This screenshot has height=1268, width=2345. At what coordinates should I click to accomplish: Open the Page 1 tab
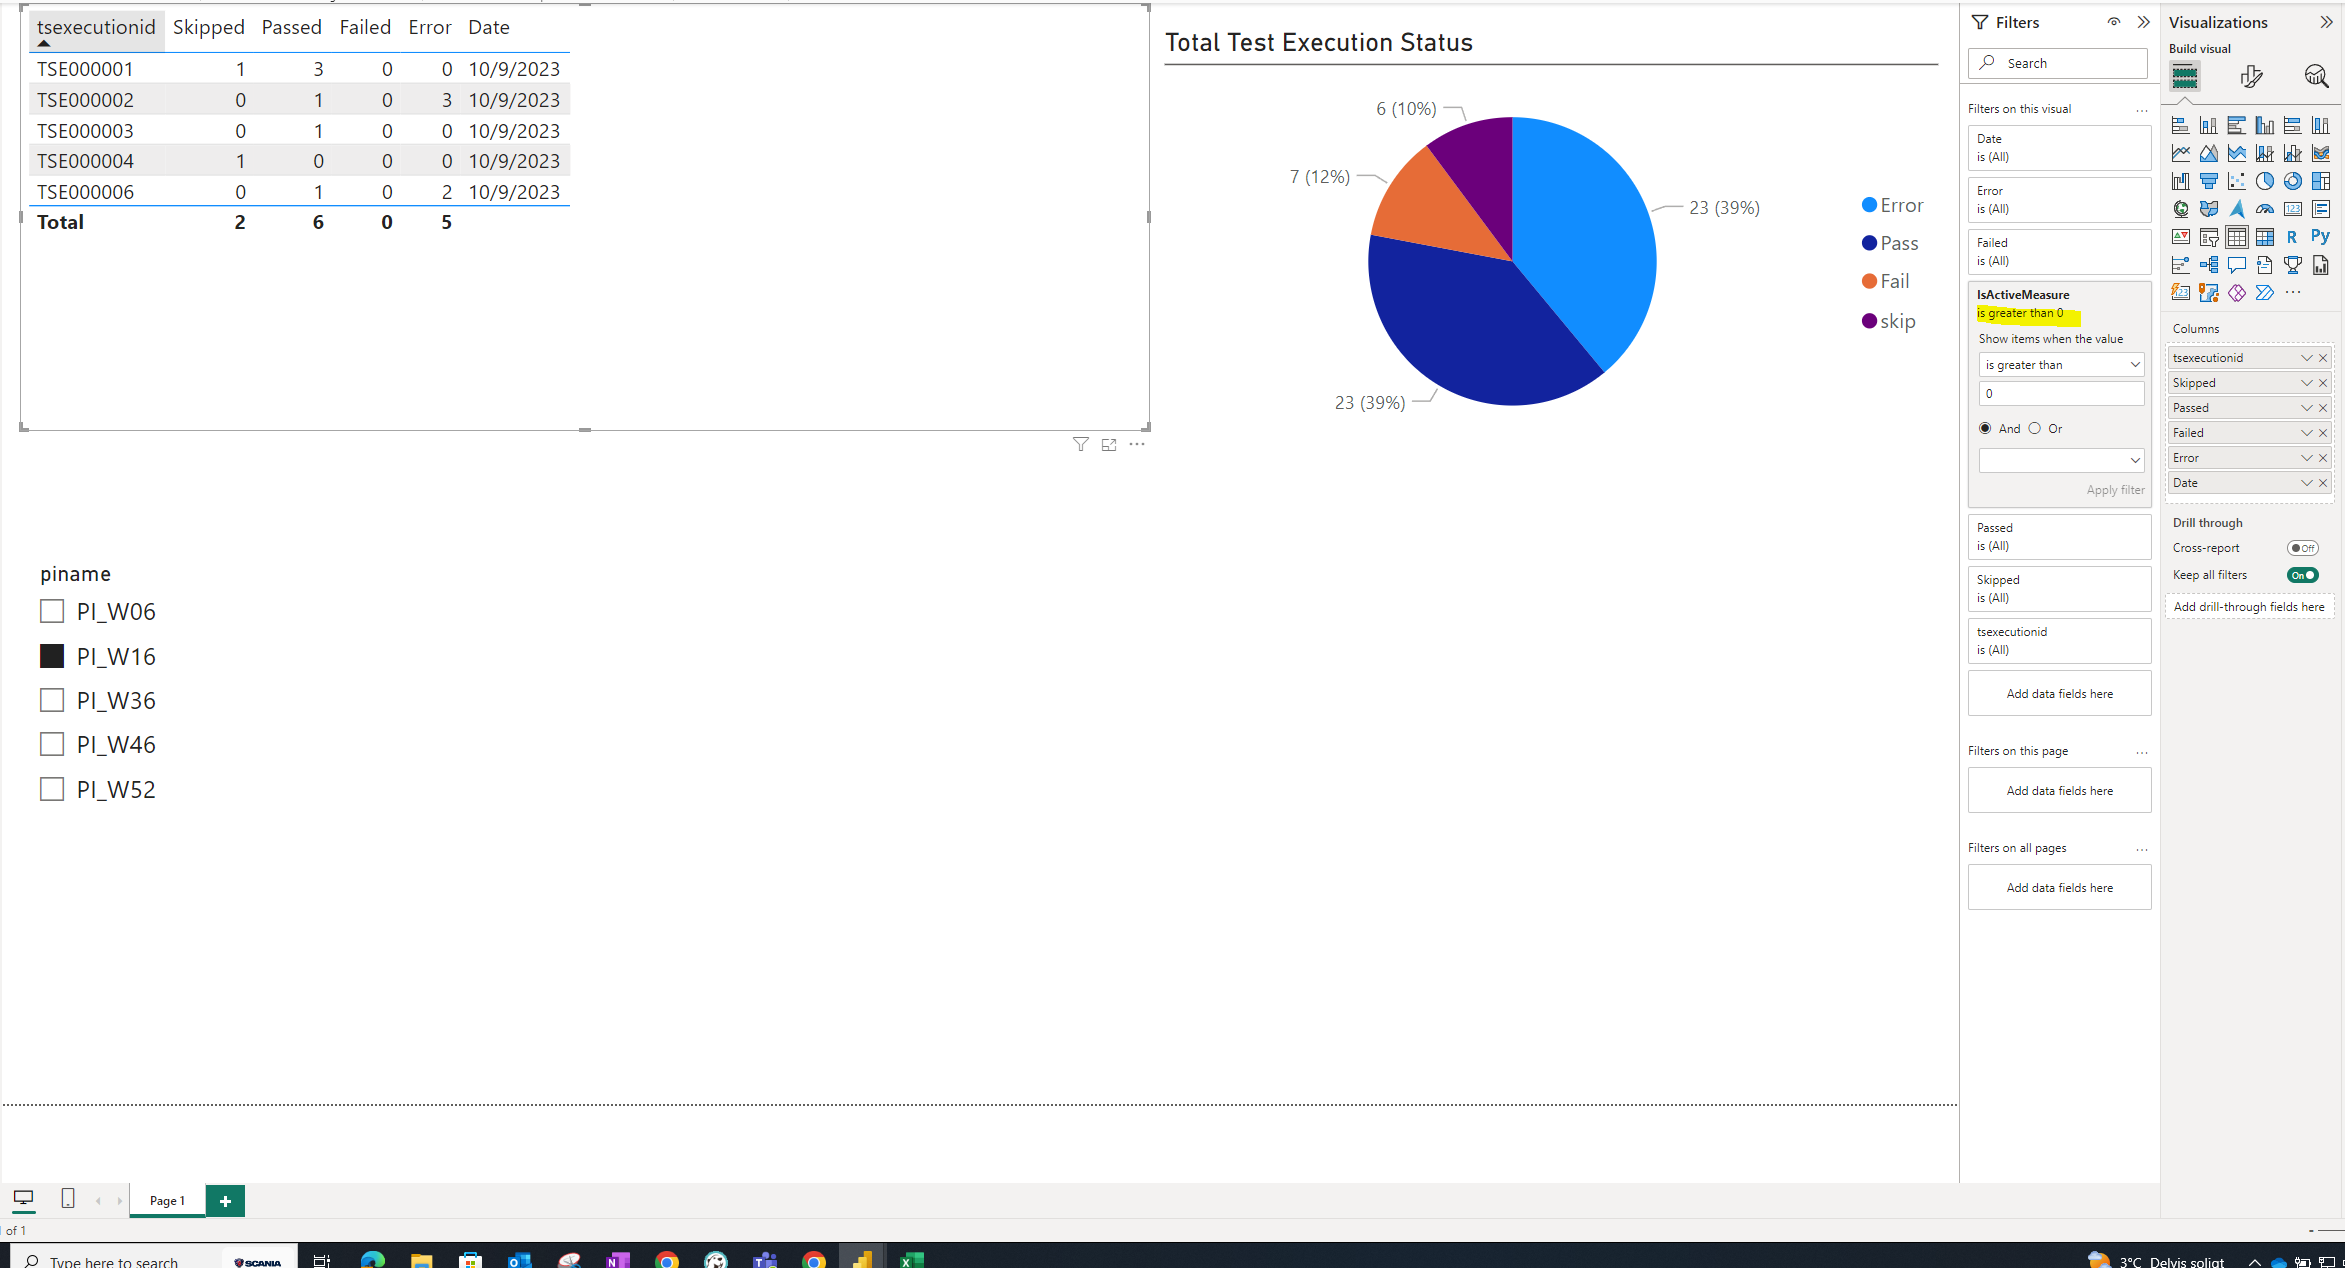coord(167,1200)
